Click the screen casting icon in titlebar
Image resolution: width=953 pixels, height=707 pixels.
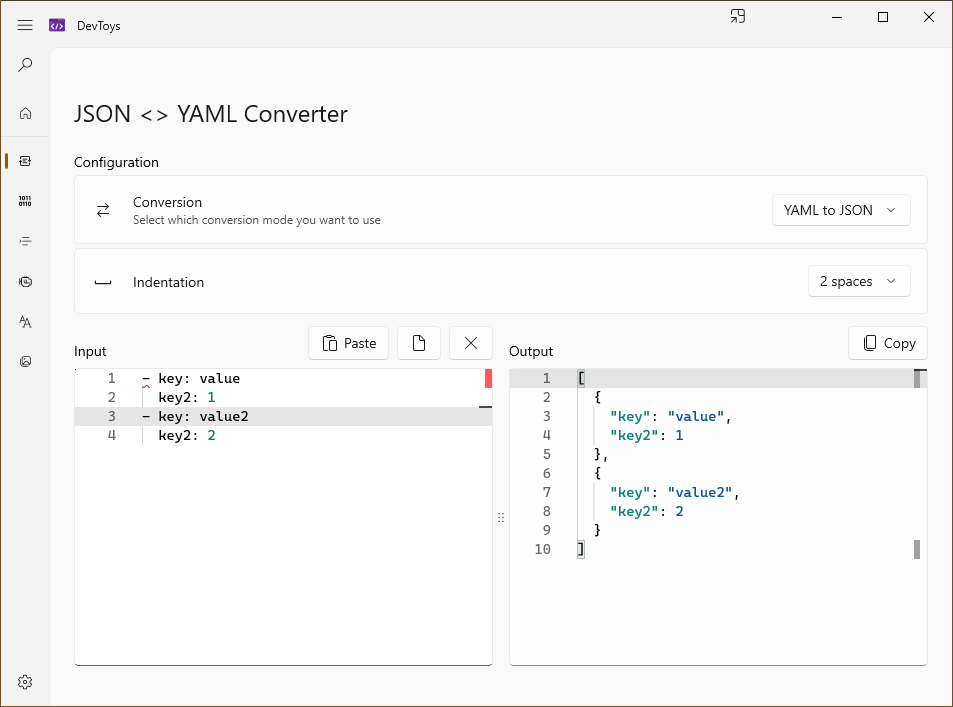coord(737,17)
